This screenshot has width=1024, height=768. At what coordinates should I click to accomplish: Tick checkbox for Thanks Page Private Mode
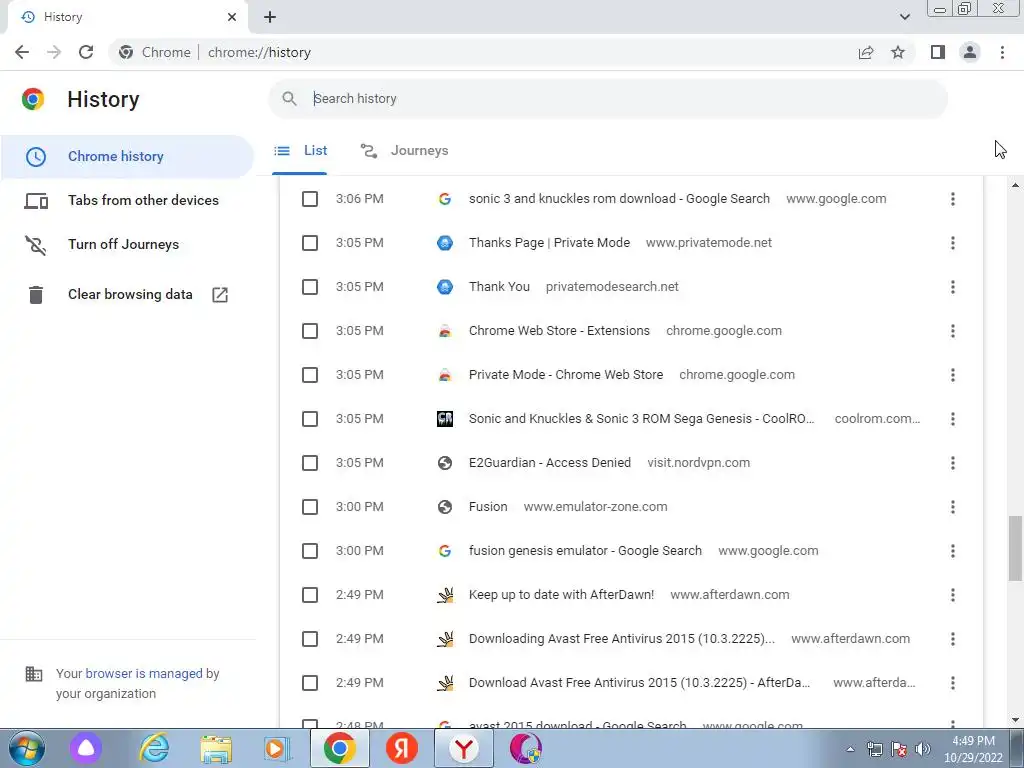coord(310,243)
